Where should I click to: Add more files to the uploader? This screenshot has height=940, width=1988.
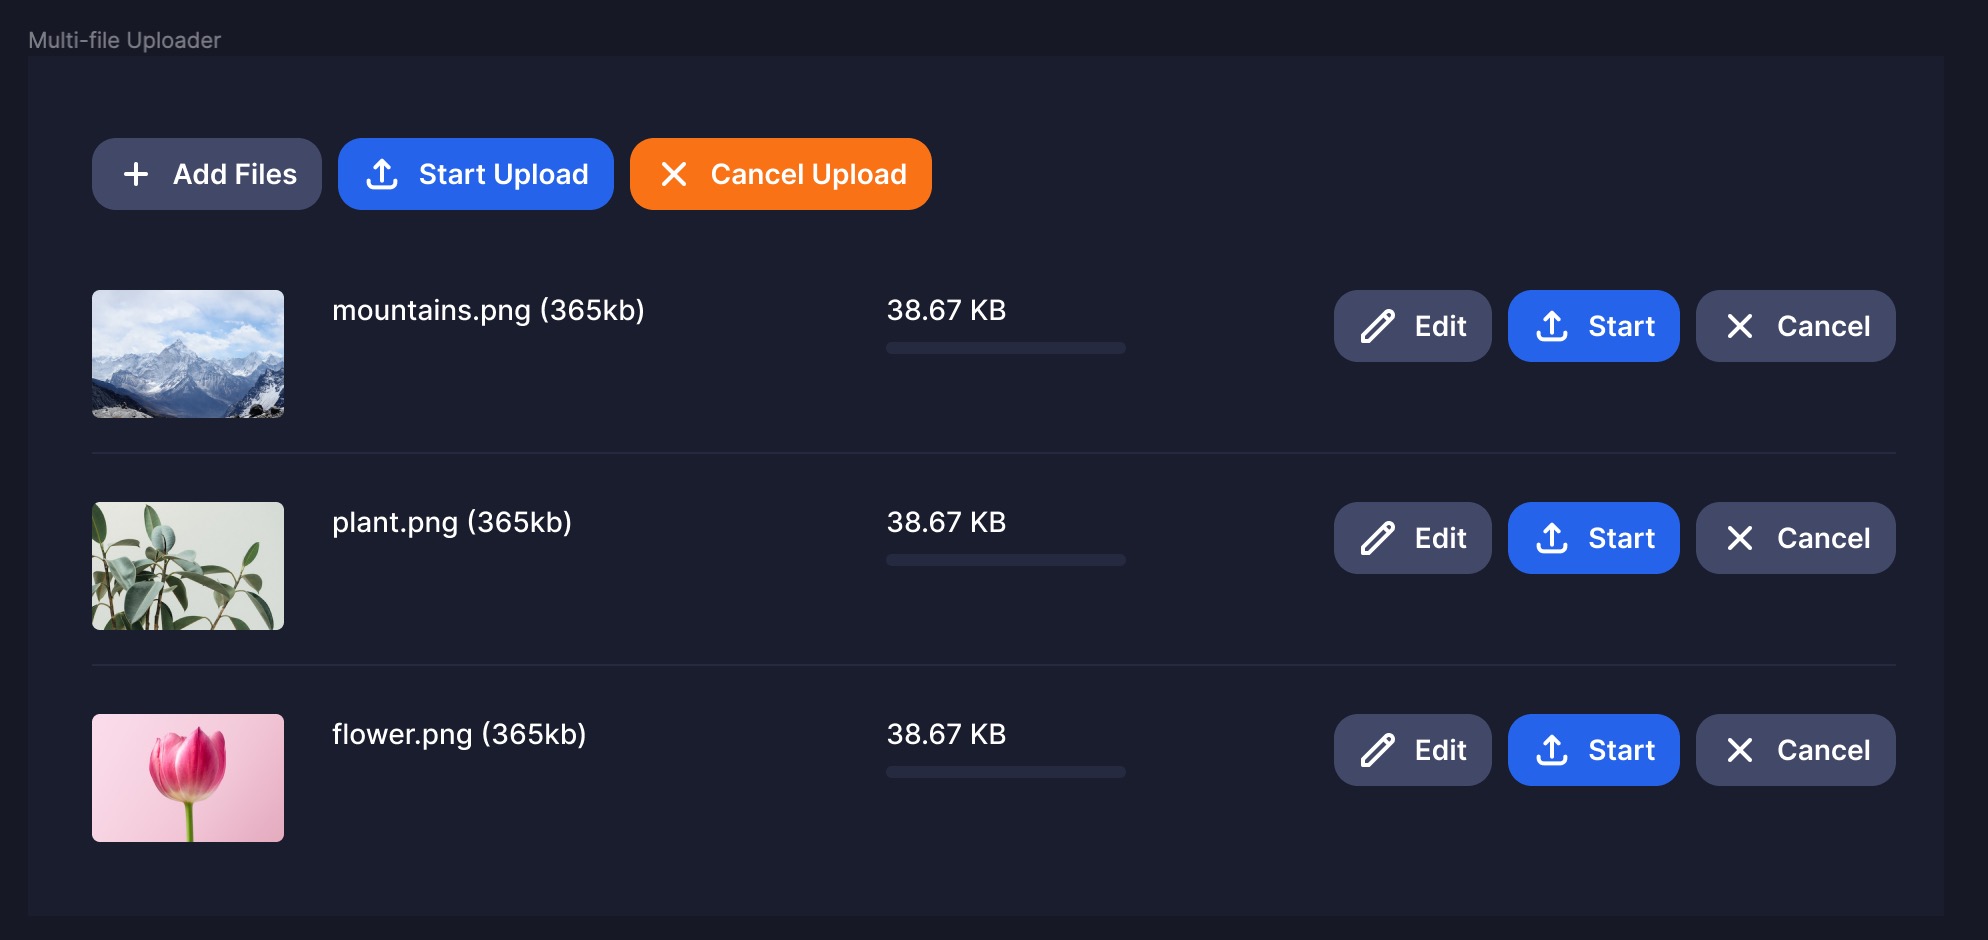206,174
